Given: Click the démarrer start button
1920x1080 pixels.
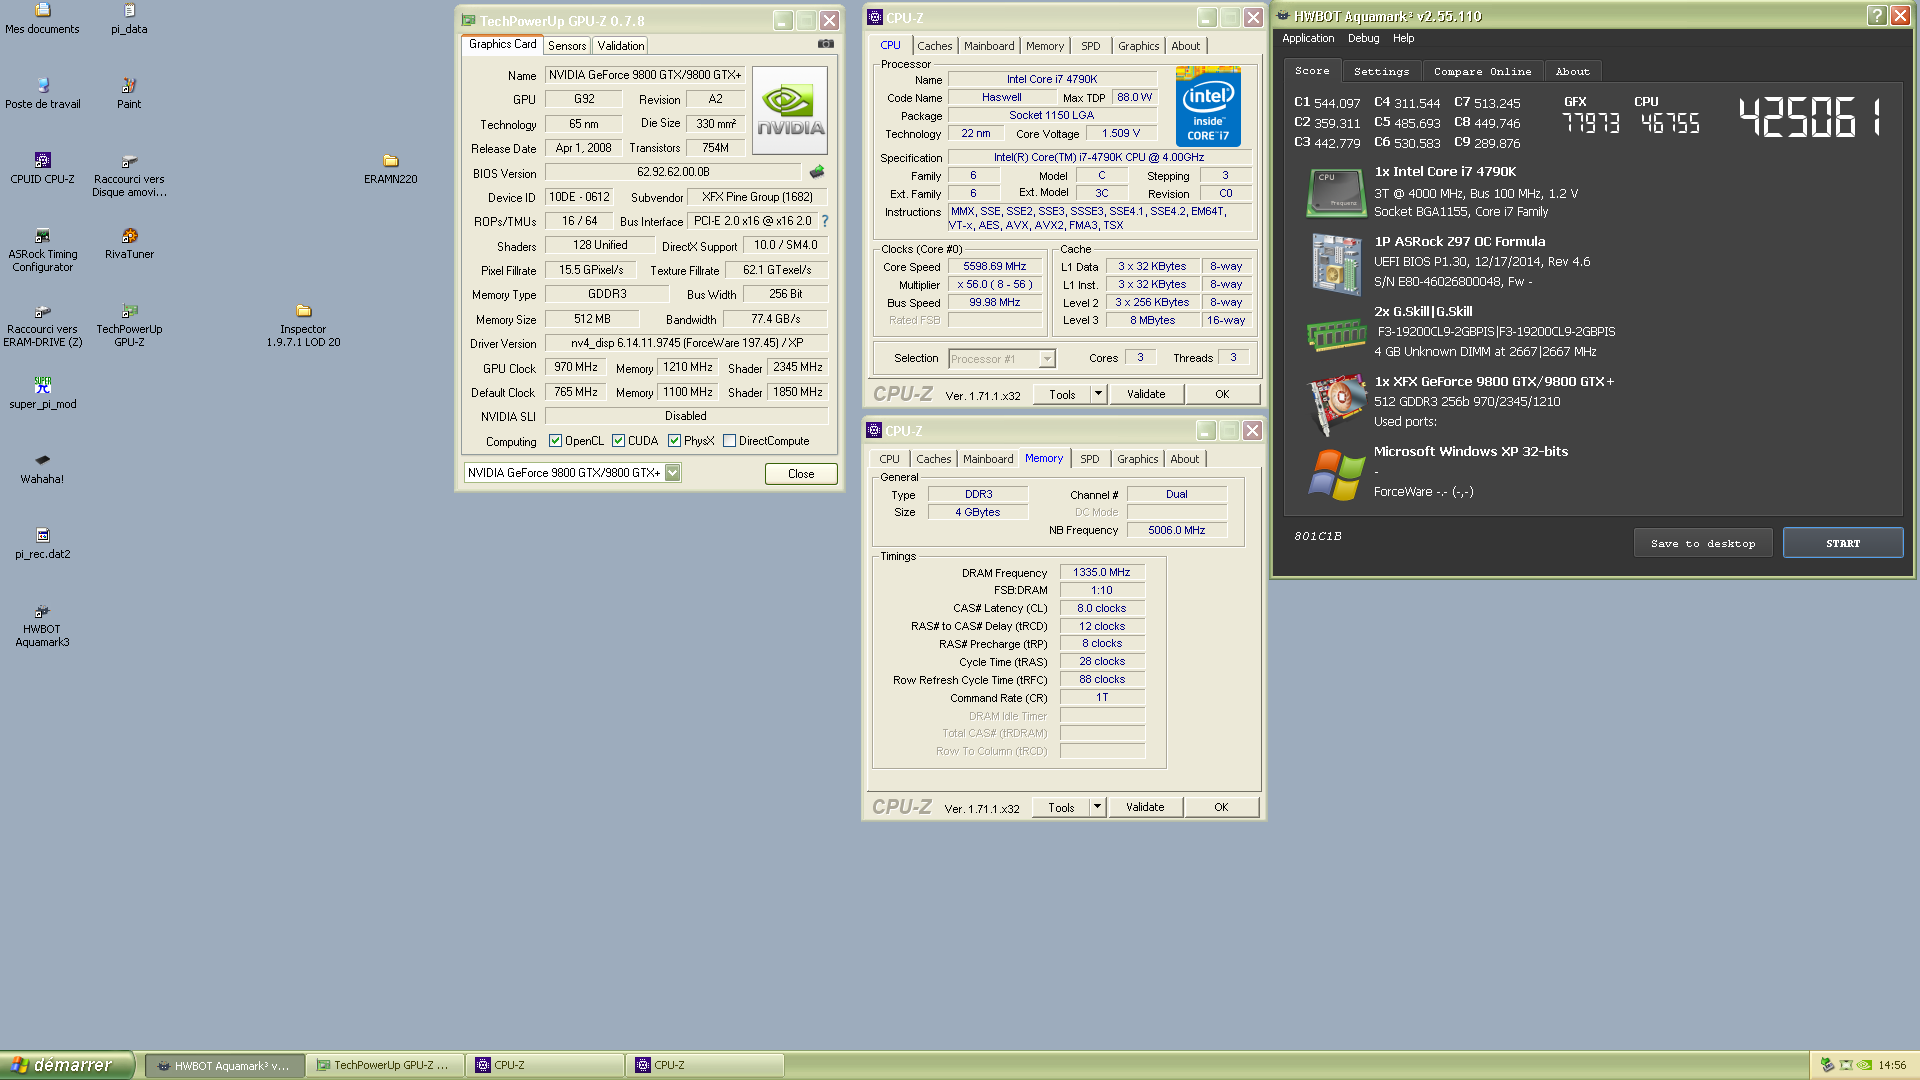Looking at the screenshot, I should [x=66, y=1065].
